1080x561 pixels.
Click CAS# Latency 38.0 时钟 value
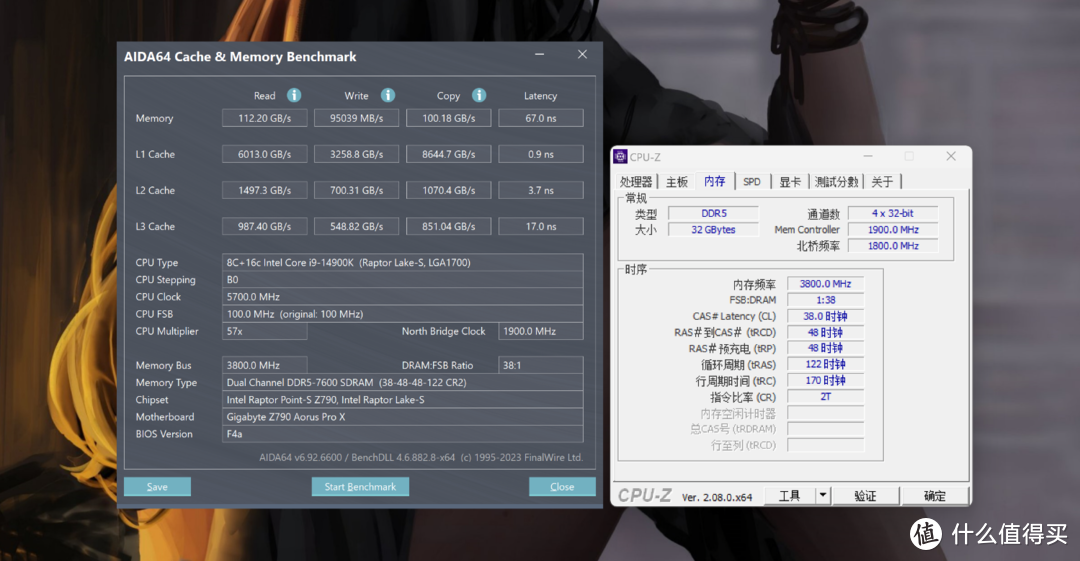coord(825,316)
